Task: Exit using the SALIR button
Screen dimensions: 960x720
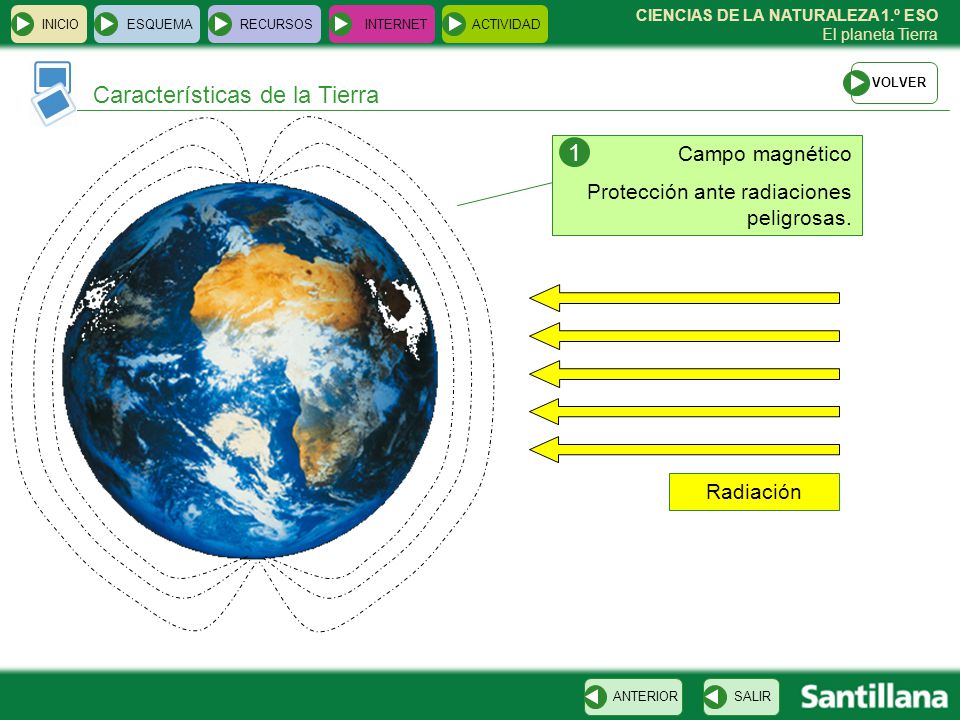Action: [x=741, y=697]
